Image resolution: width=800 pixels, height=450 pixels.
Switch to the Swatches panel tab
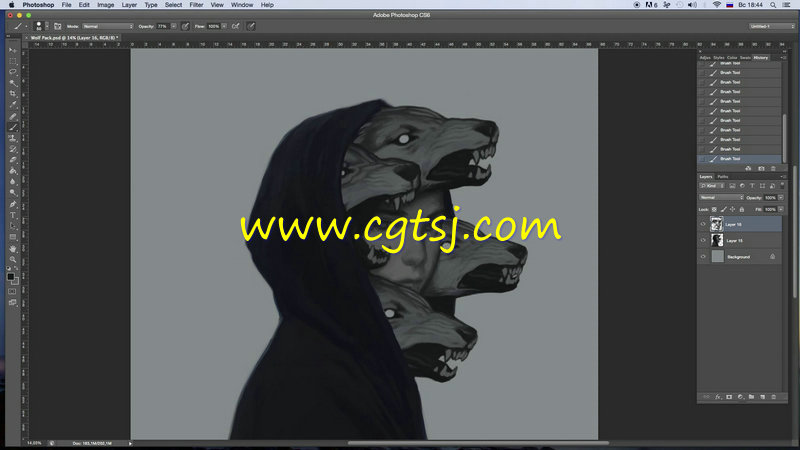point(745,58)
